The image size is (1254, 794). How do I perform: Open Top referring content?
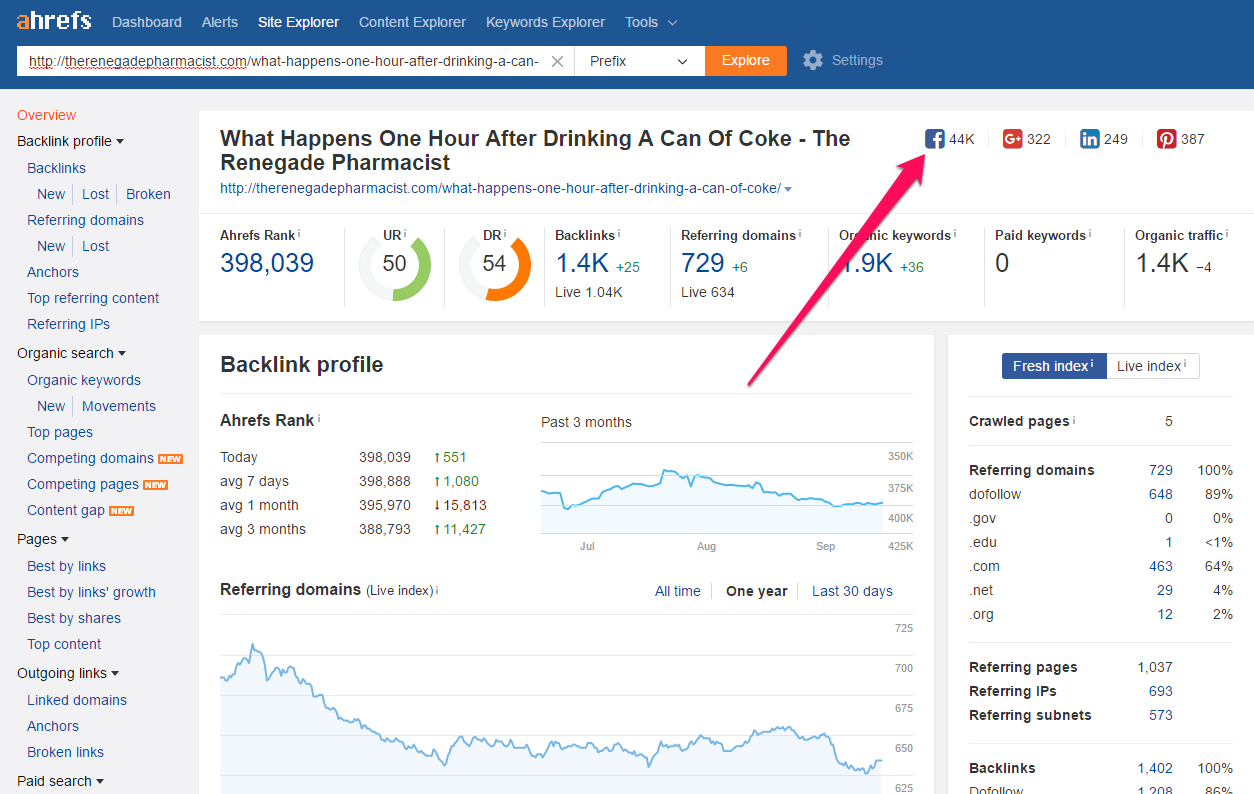tap(93, 298)
